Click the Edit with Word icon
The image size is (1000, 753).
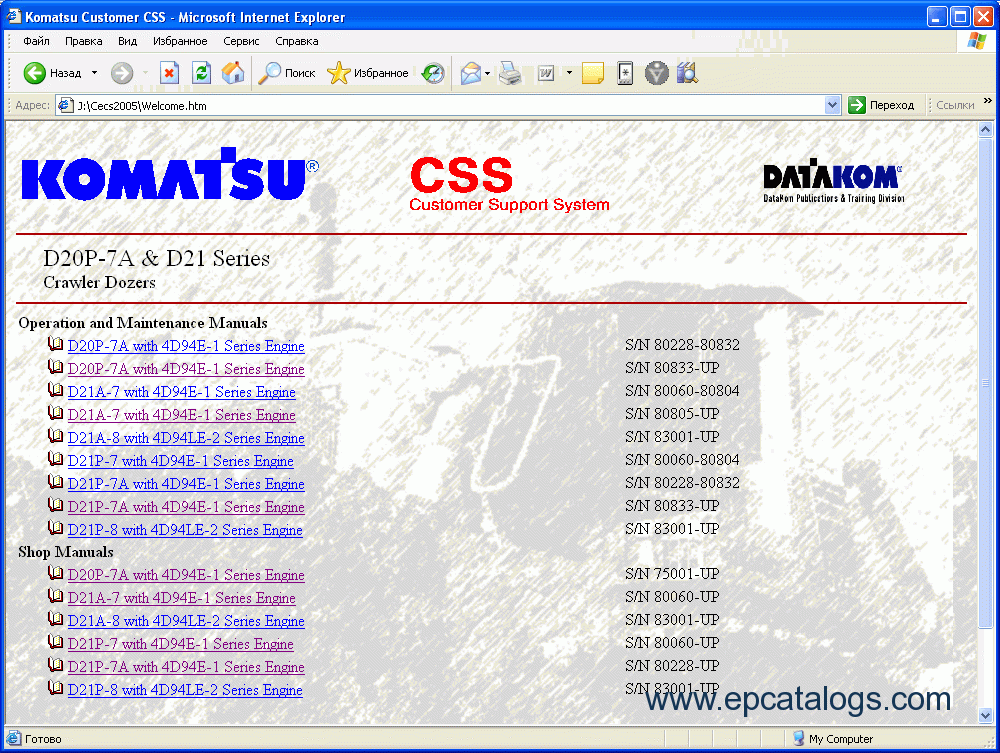[x=546, y=73]
